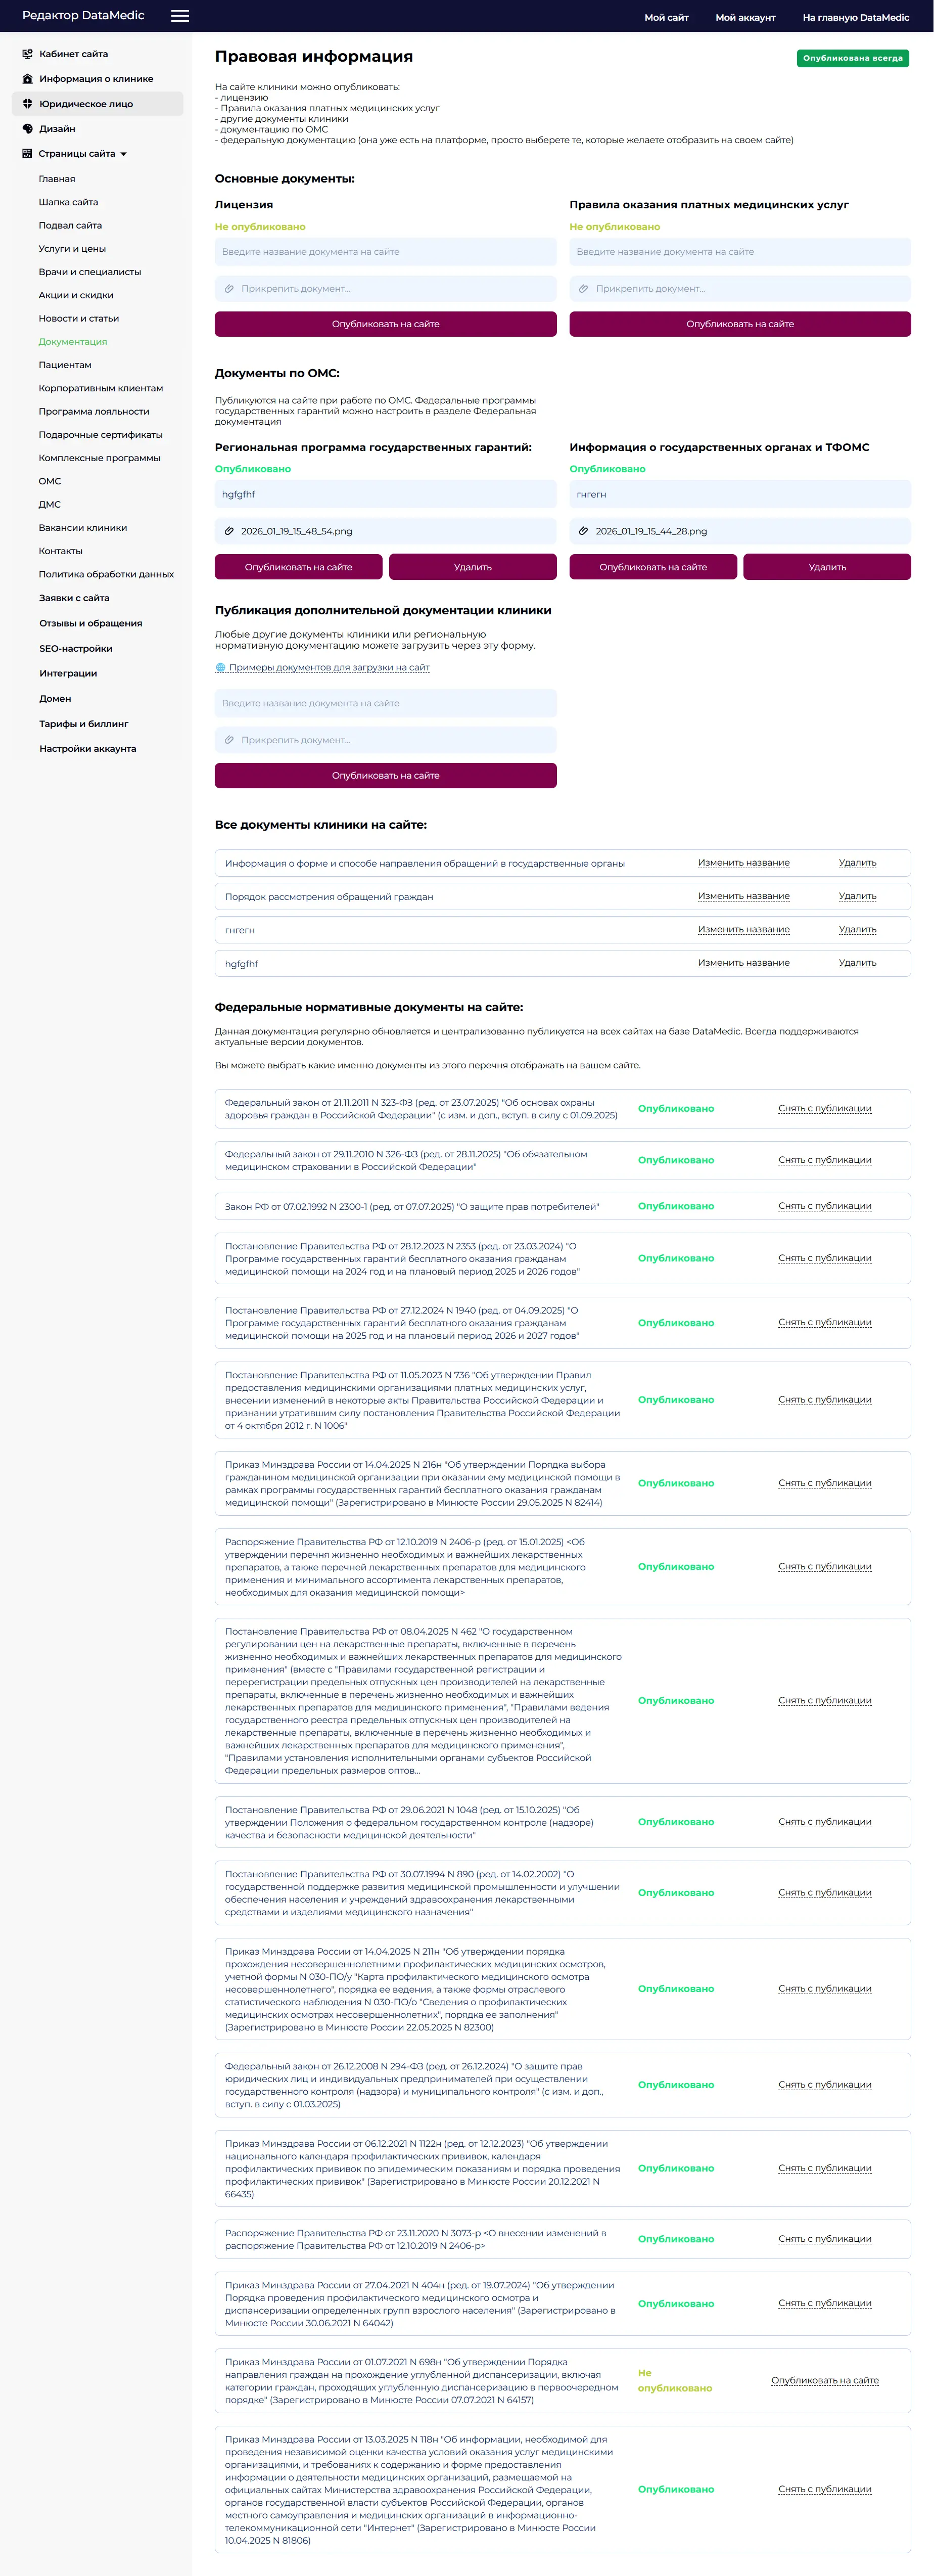
Task: Open the hamburger menu in header
Action: click(180, 16)
